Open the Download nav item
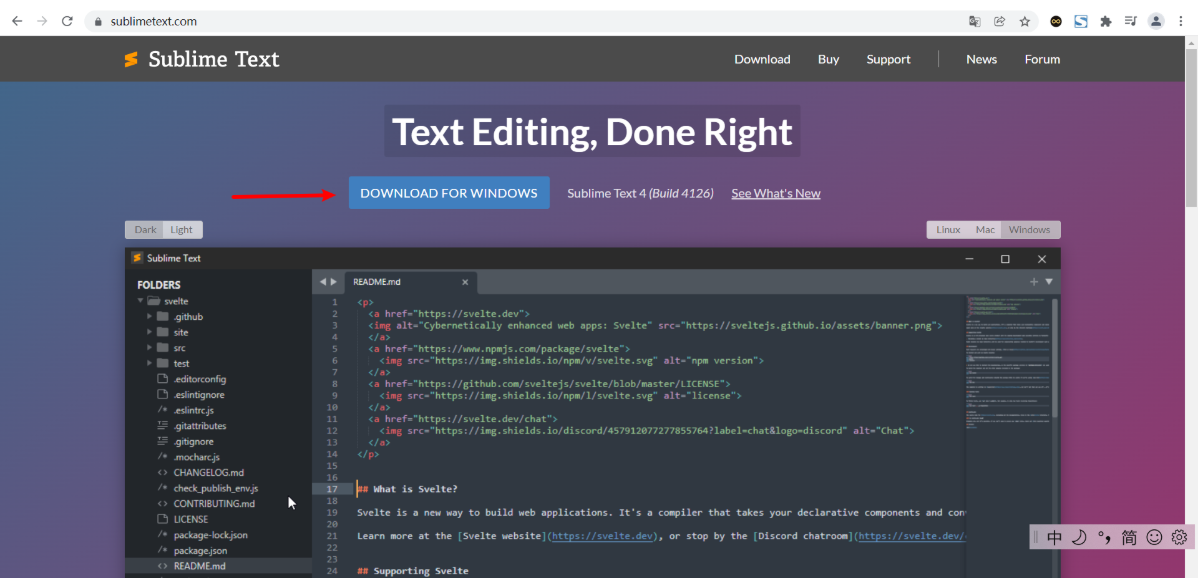Viewport: 1201px width, 580px height. [762, 59]
